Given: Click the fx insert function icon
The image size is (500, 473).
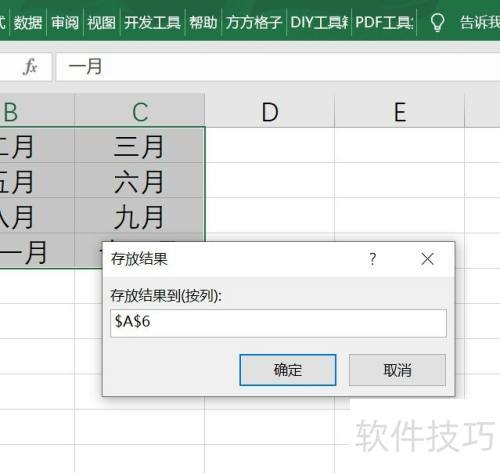Looking at the screenshot, I should pyautogui.click(x=30, y=66).
